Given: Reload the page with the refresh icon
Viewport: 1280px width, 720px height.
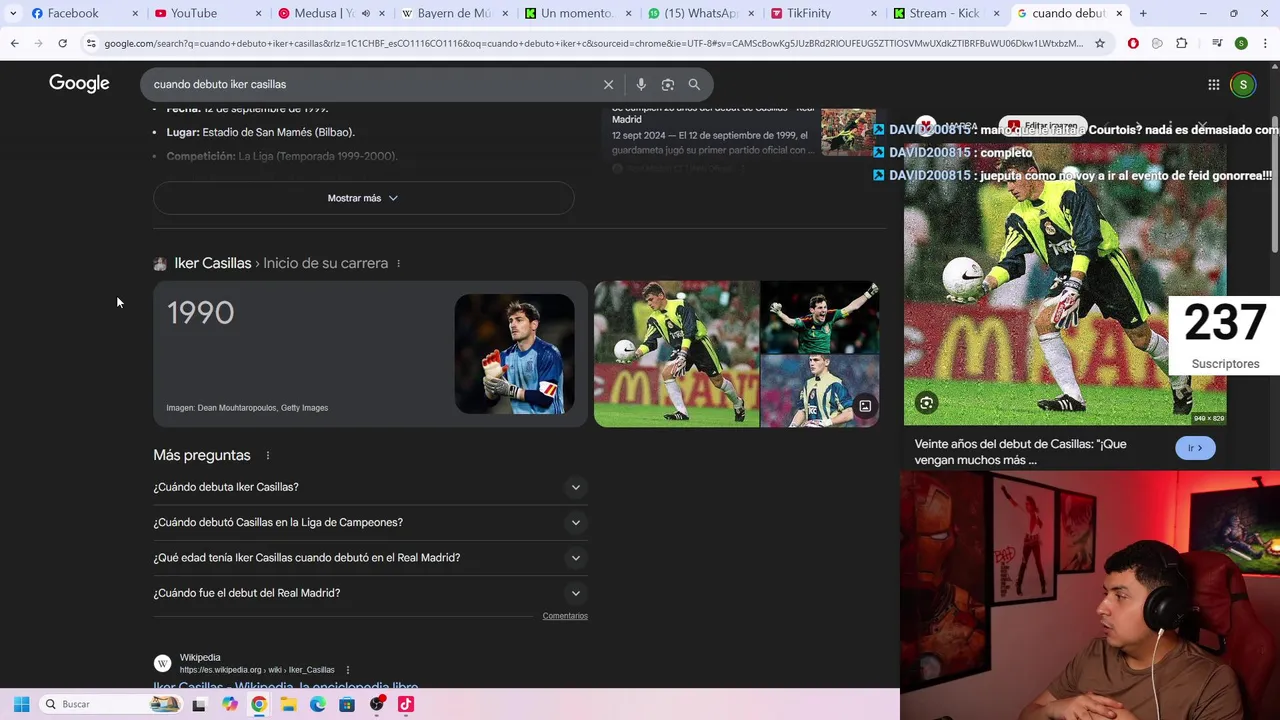Looking at the screenshot, I should coord(62,43).
